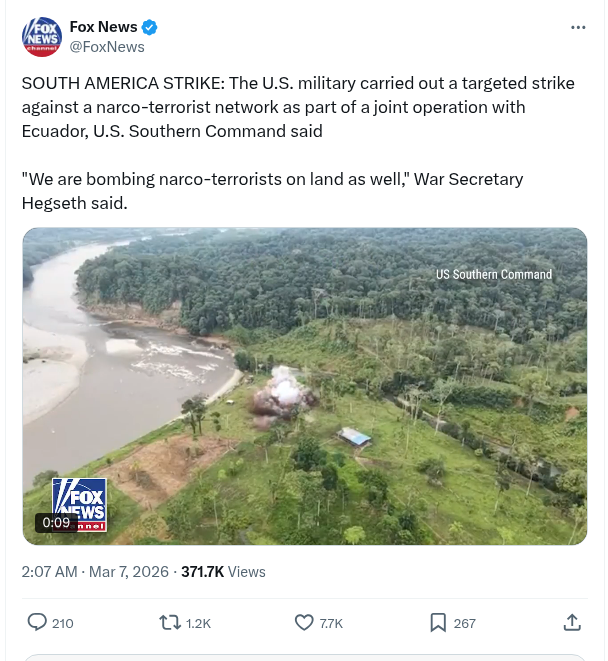This screenshot has width=608, height=661.
Task: Click the share upload icon
Action: pyautogui.click(x=572, y=622)
